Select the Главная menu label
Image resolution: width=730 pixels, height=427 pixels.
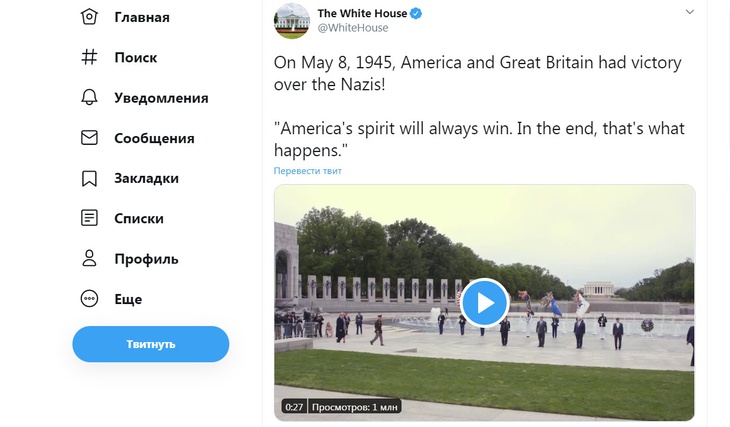(x=142, y=17)
